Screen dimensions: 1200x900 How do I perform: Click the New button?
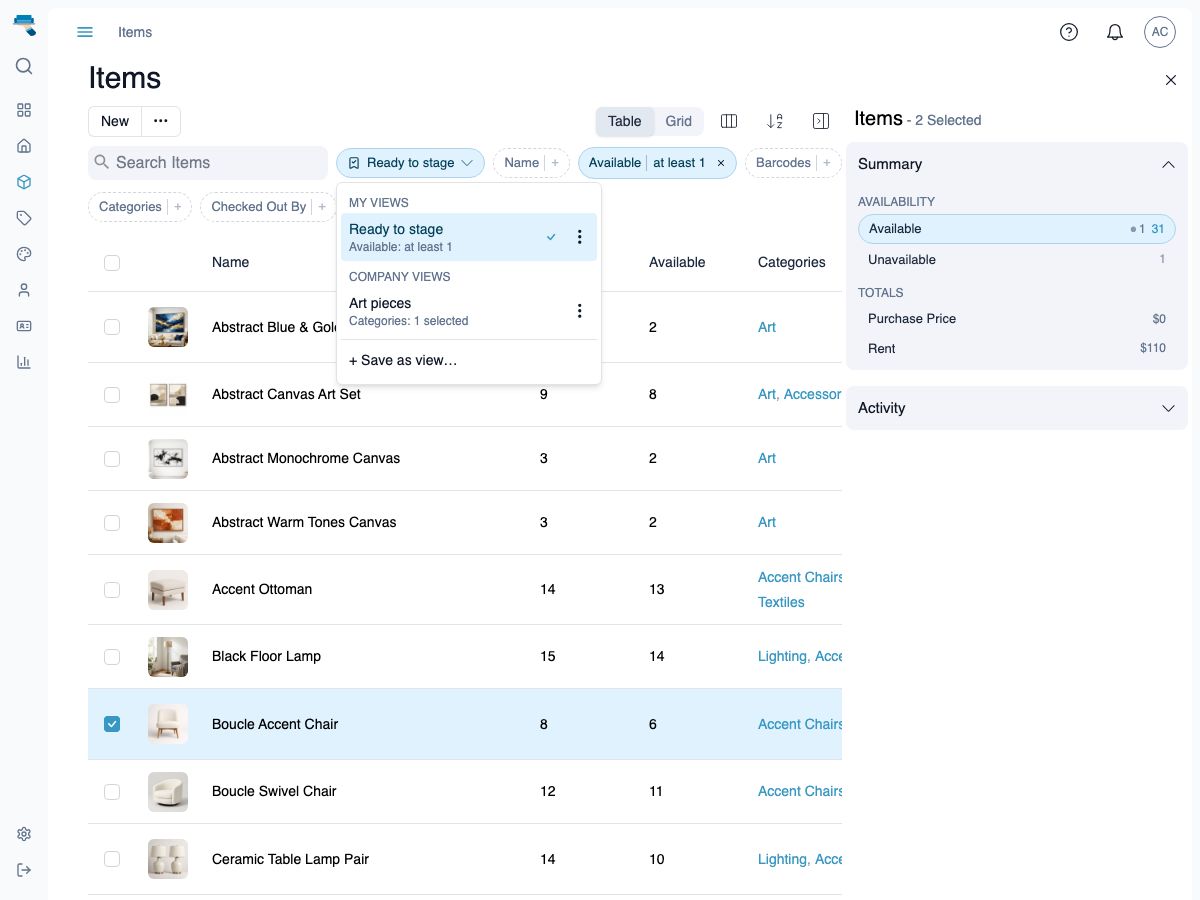tap(115, 121)
